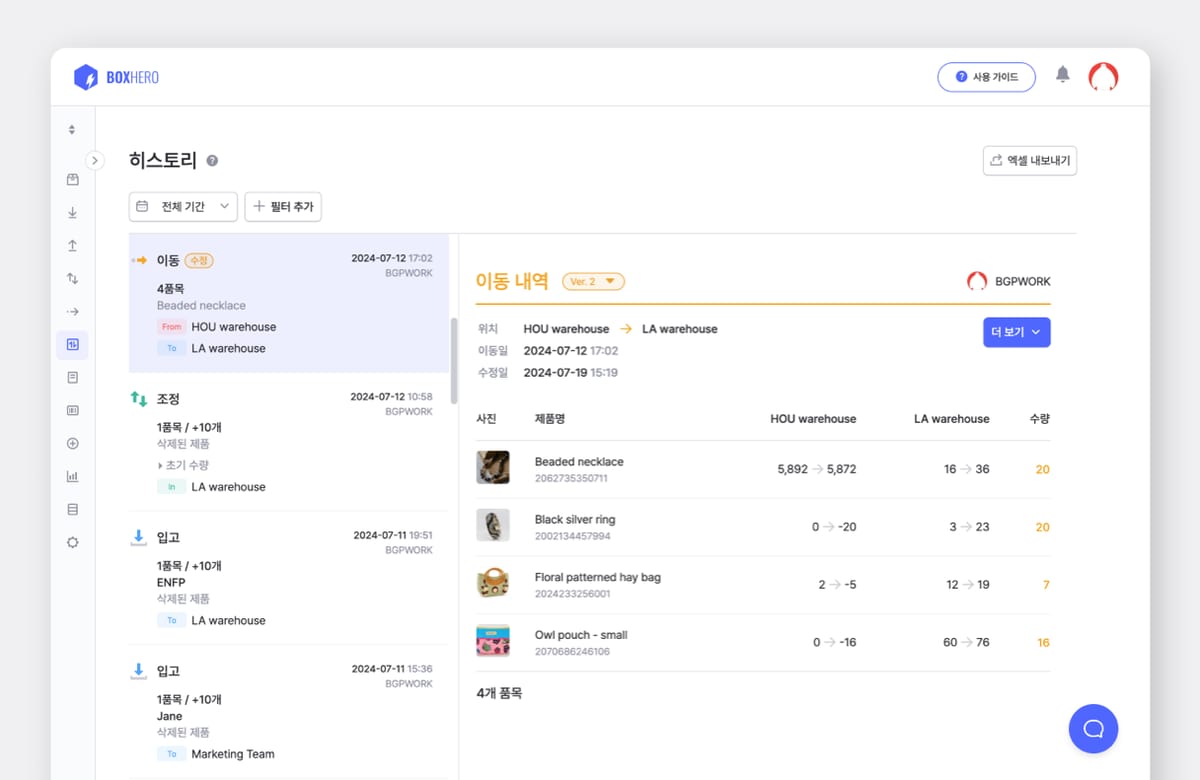This screenshot has width=1200, height=780.
Task: Open the settings gear in sidebar
Action: tap(72, 543)
